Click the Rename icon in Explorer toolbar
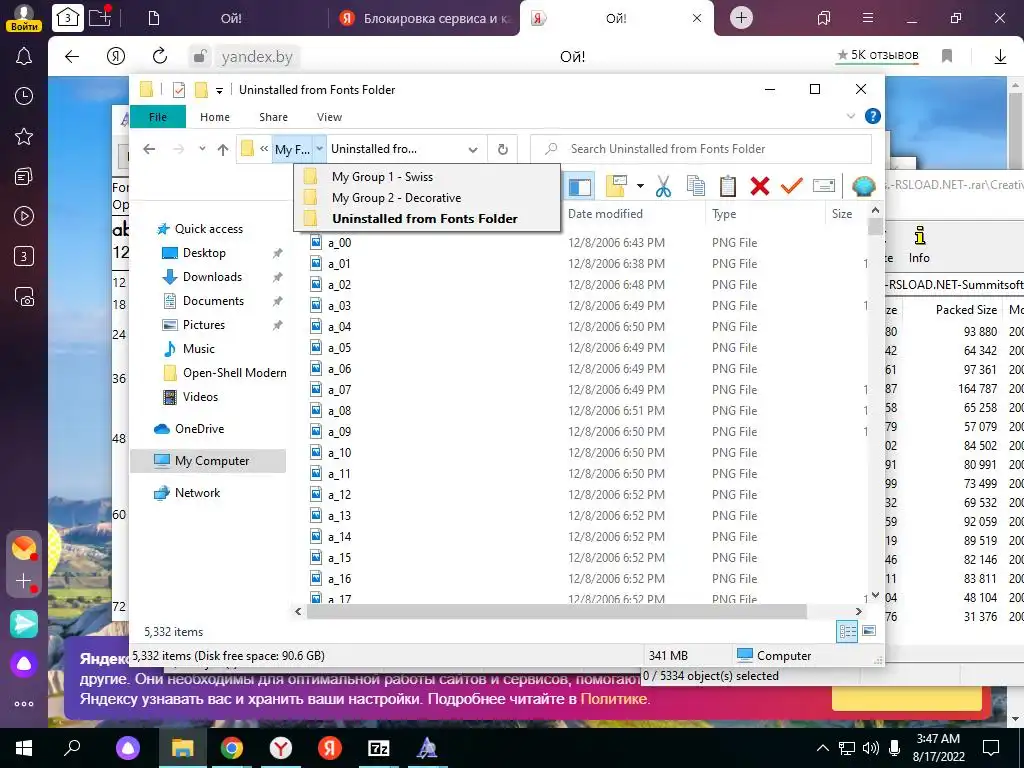This screenshot has height=768, width=1024. point(824,186)
